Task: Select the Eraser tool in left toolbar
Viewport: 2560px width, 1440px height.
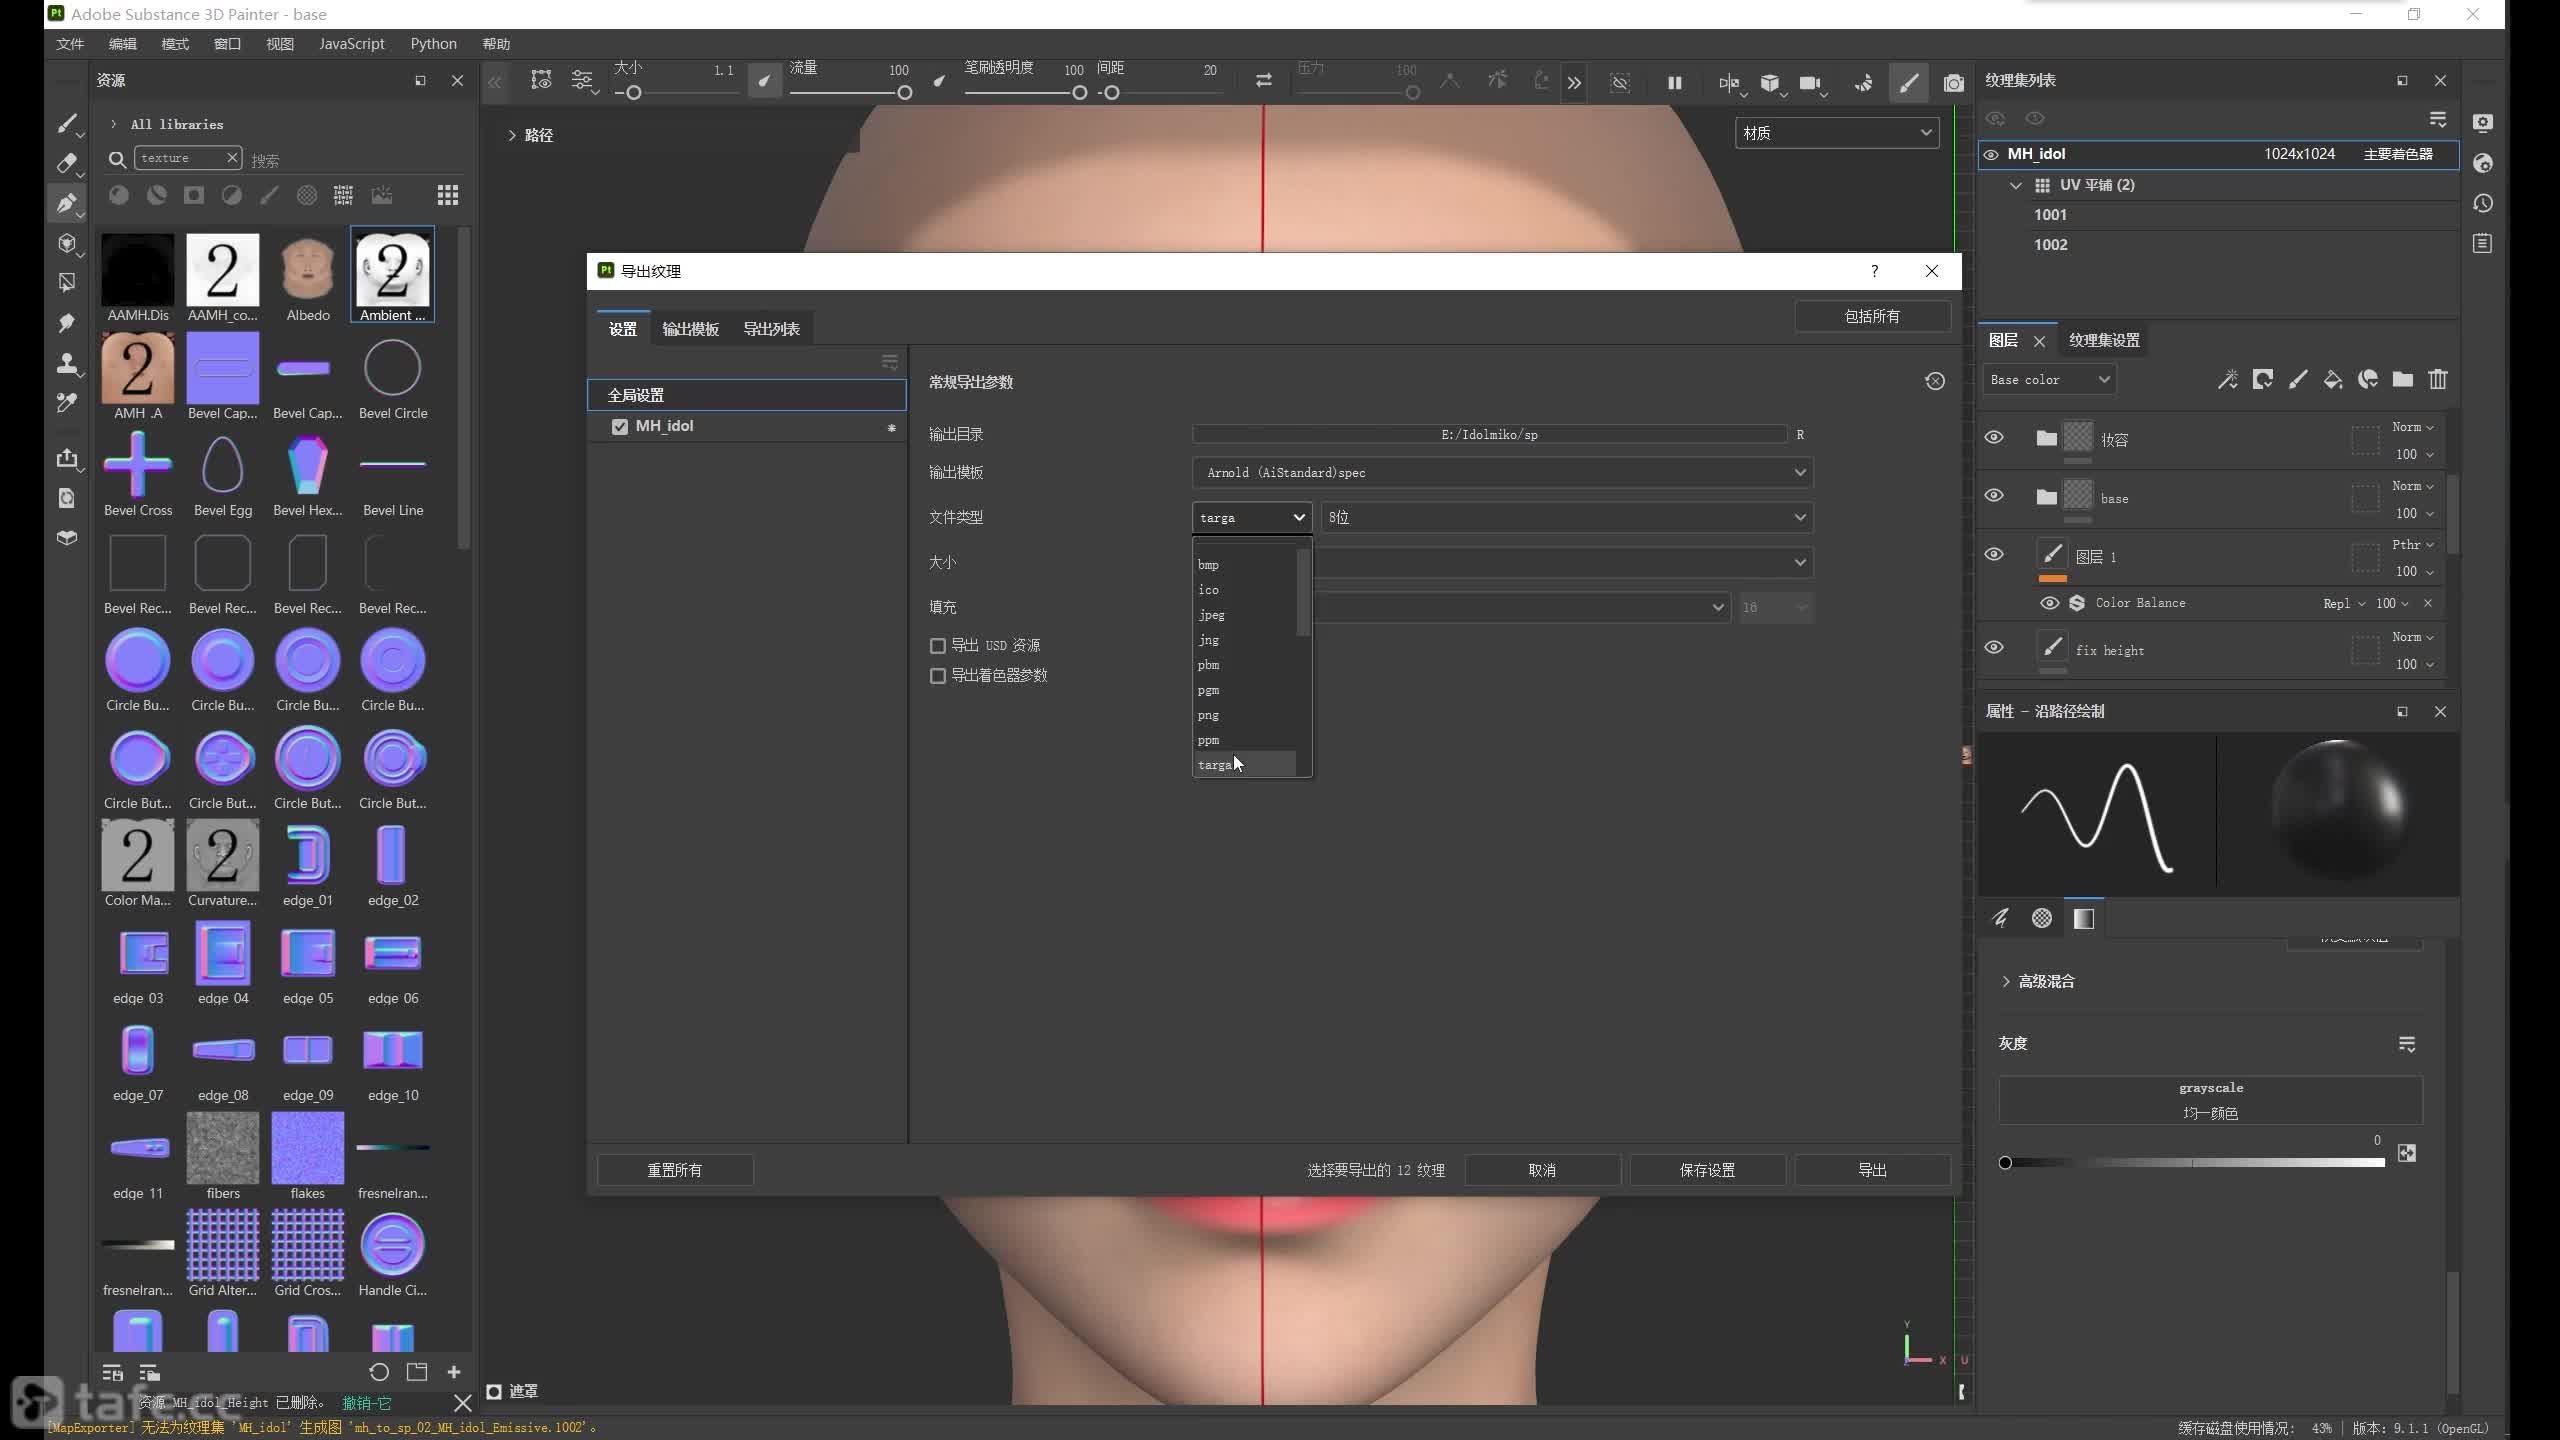Action: (66, 163)
